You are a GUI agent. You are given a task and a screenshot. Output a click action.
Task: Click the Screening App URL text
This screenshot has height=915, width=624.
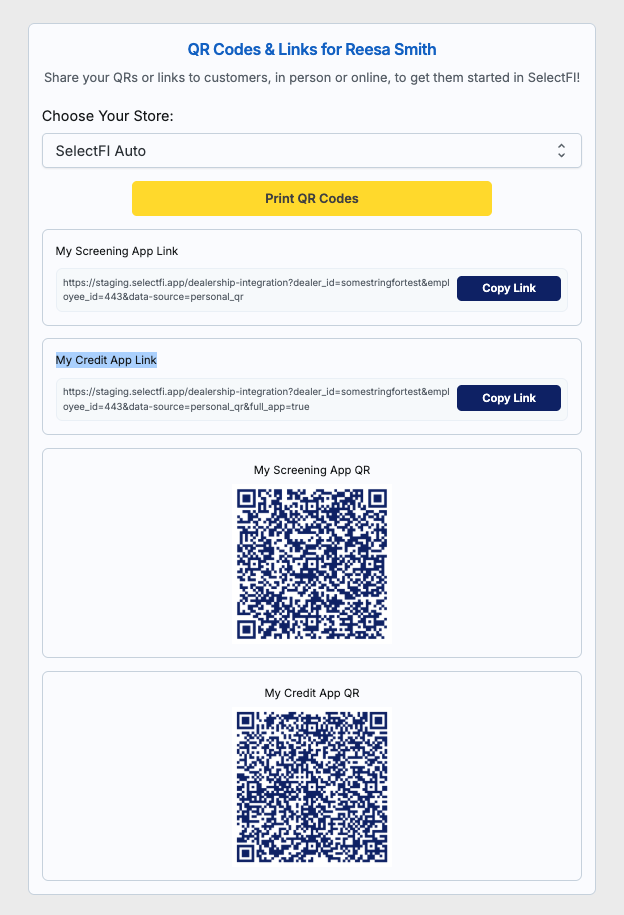tap(256, 289)
